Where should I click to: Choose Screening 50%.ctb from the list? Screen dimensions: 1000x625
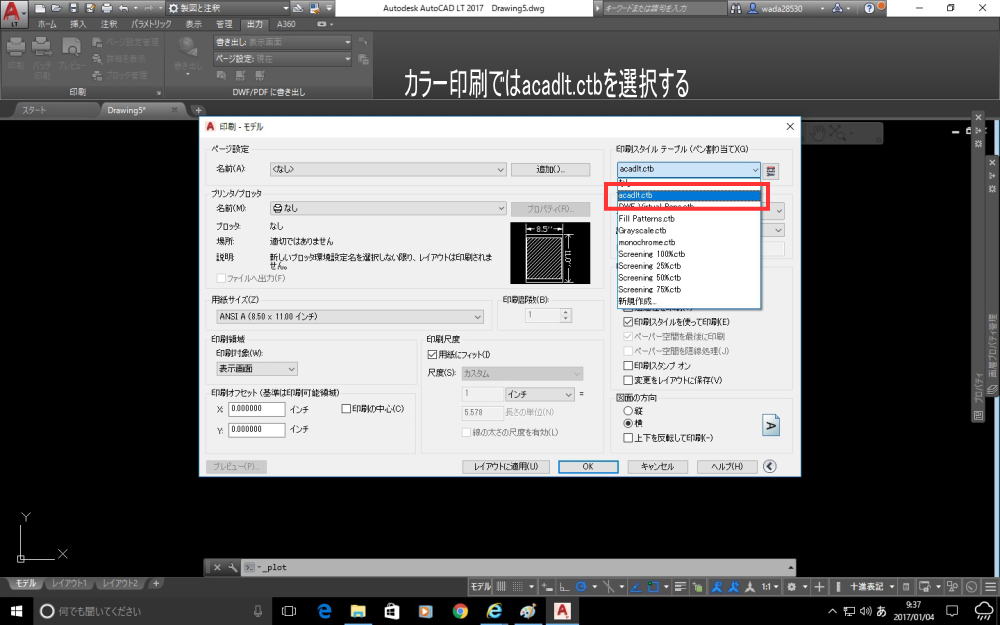(689, 277)
